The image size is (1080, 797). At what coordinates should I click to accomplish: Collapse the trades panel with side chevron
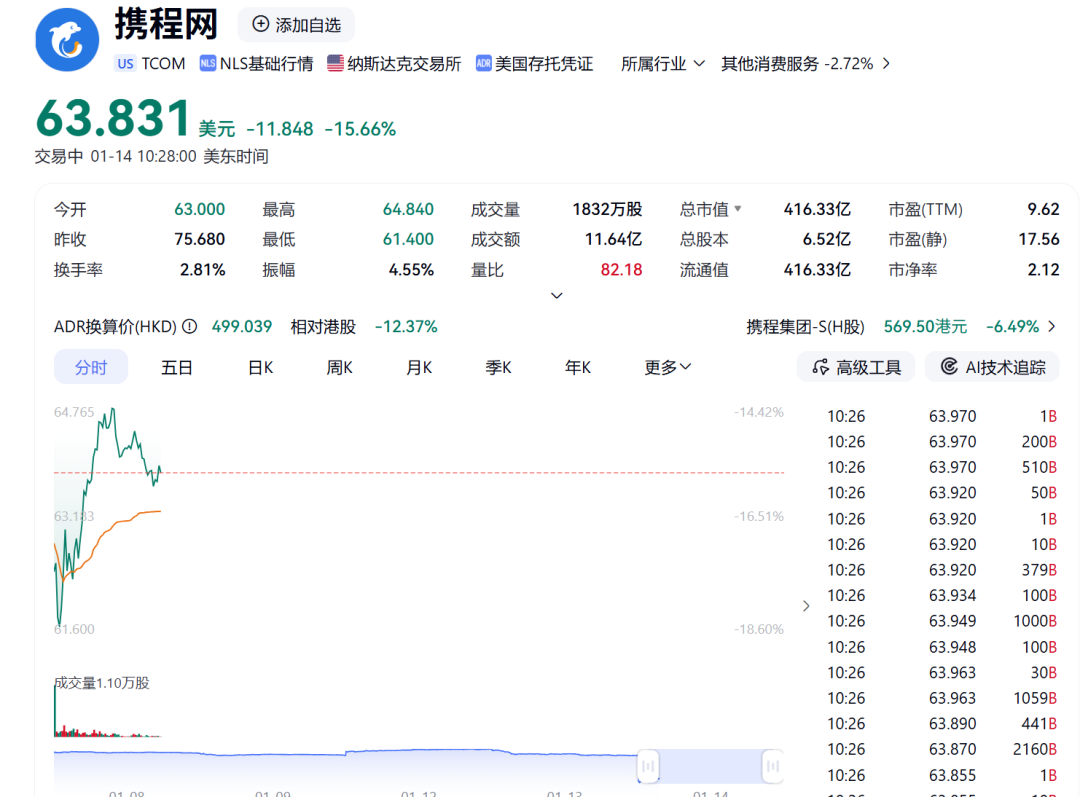806,606
